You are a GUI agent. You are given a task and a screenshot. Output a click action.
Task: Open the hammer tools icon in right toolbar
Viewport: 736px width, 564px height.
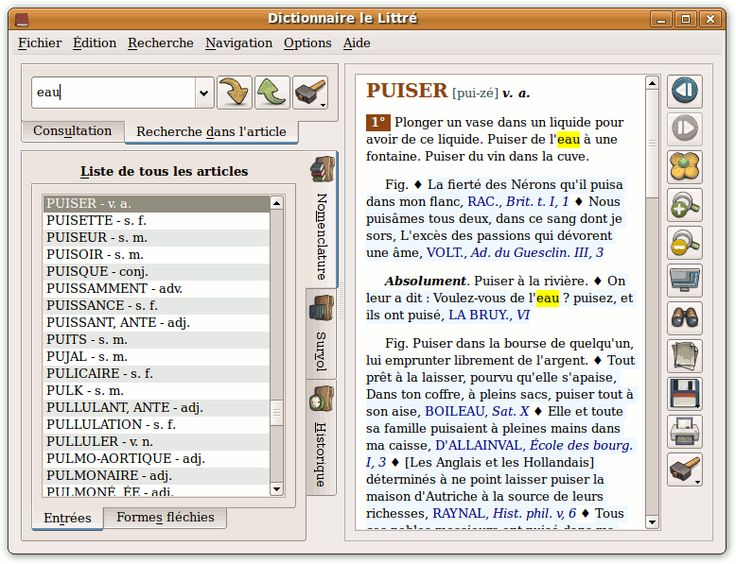point(685,470)
